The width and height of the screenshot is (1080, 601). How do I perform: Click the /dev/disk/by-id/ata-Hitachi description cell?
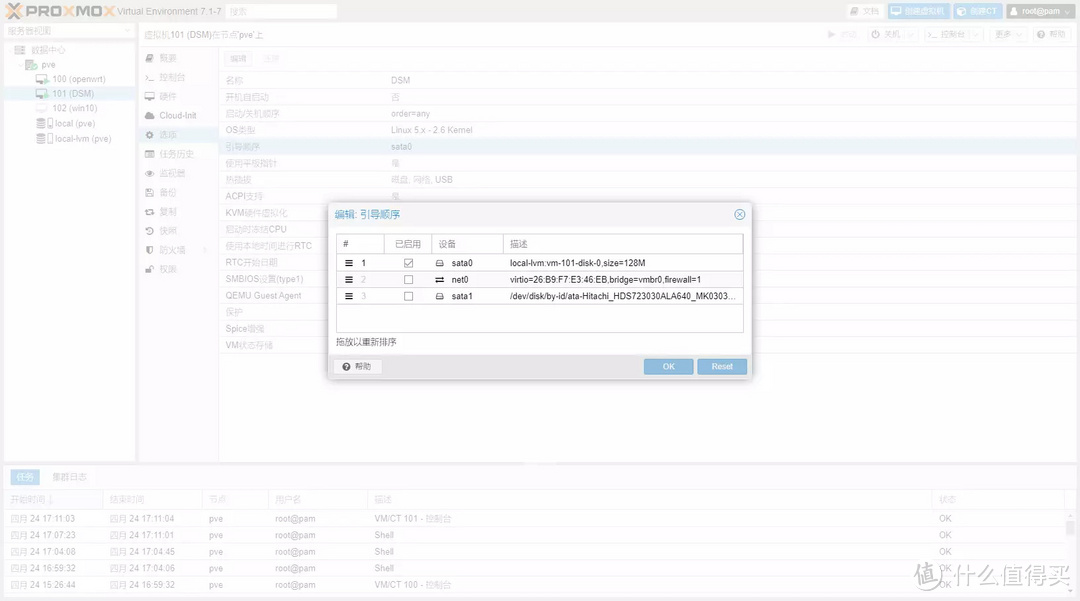[623, 296]
